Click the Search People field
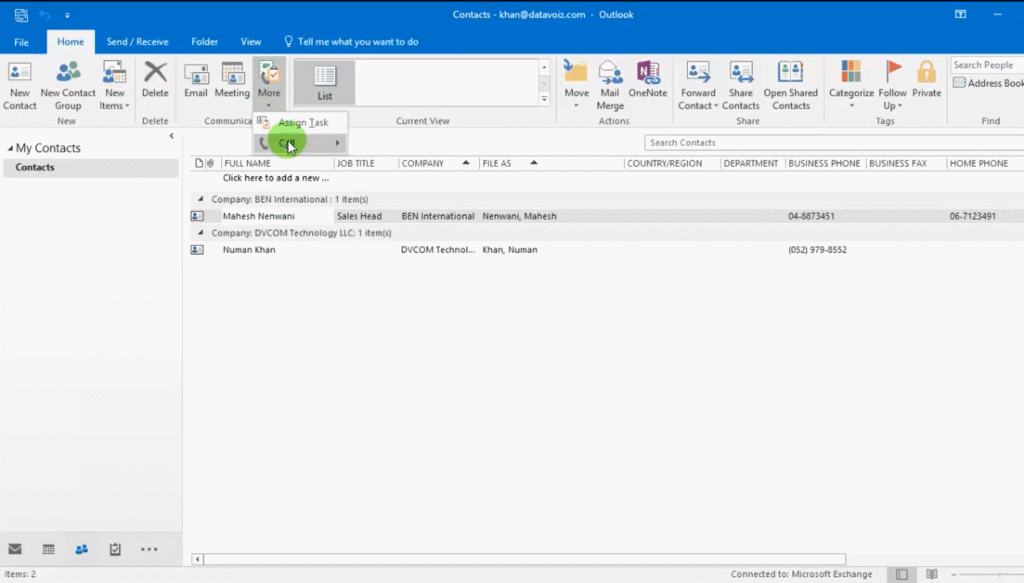 click(987, 65)
